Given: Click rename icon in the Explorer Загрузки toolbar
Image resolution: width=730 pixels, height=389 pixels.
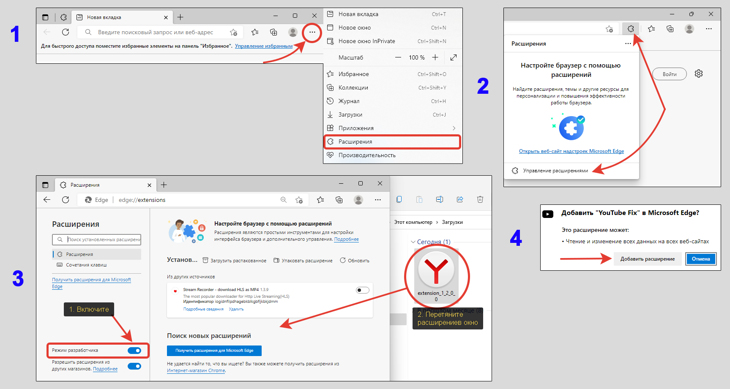Looking at the screenshot, I should tap(439, 200).
